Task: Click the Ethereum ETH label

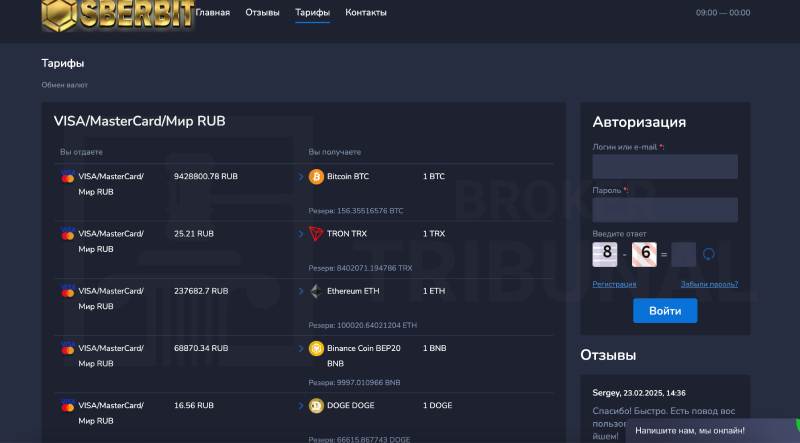Action: pyautogui.click(x=353, y=291)
